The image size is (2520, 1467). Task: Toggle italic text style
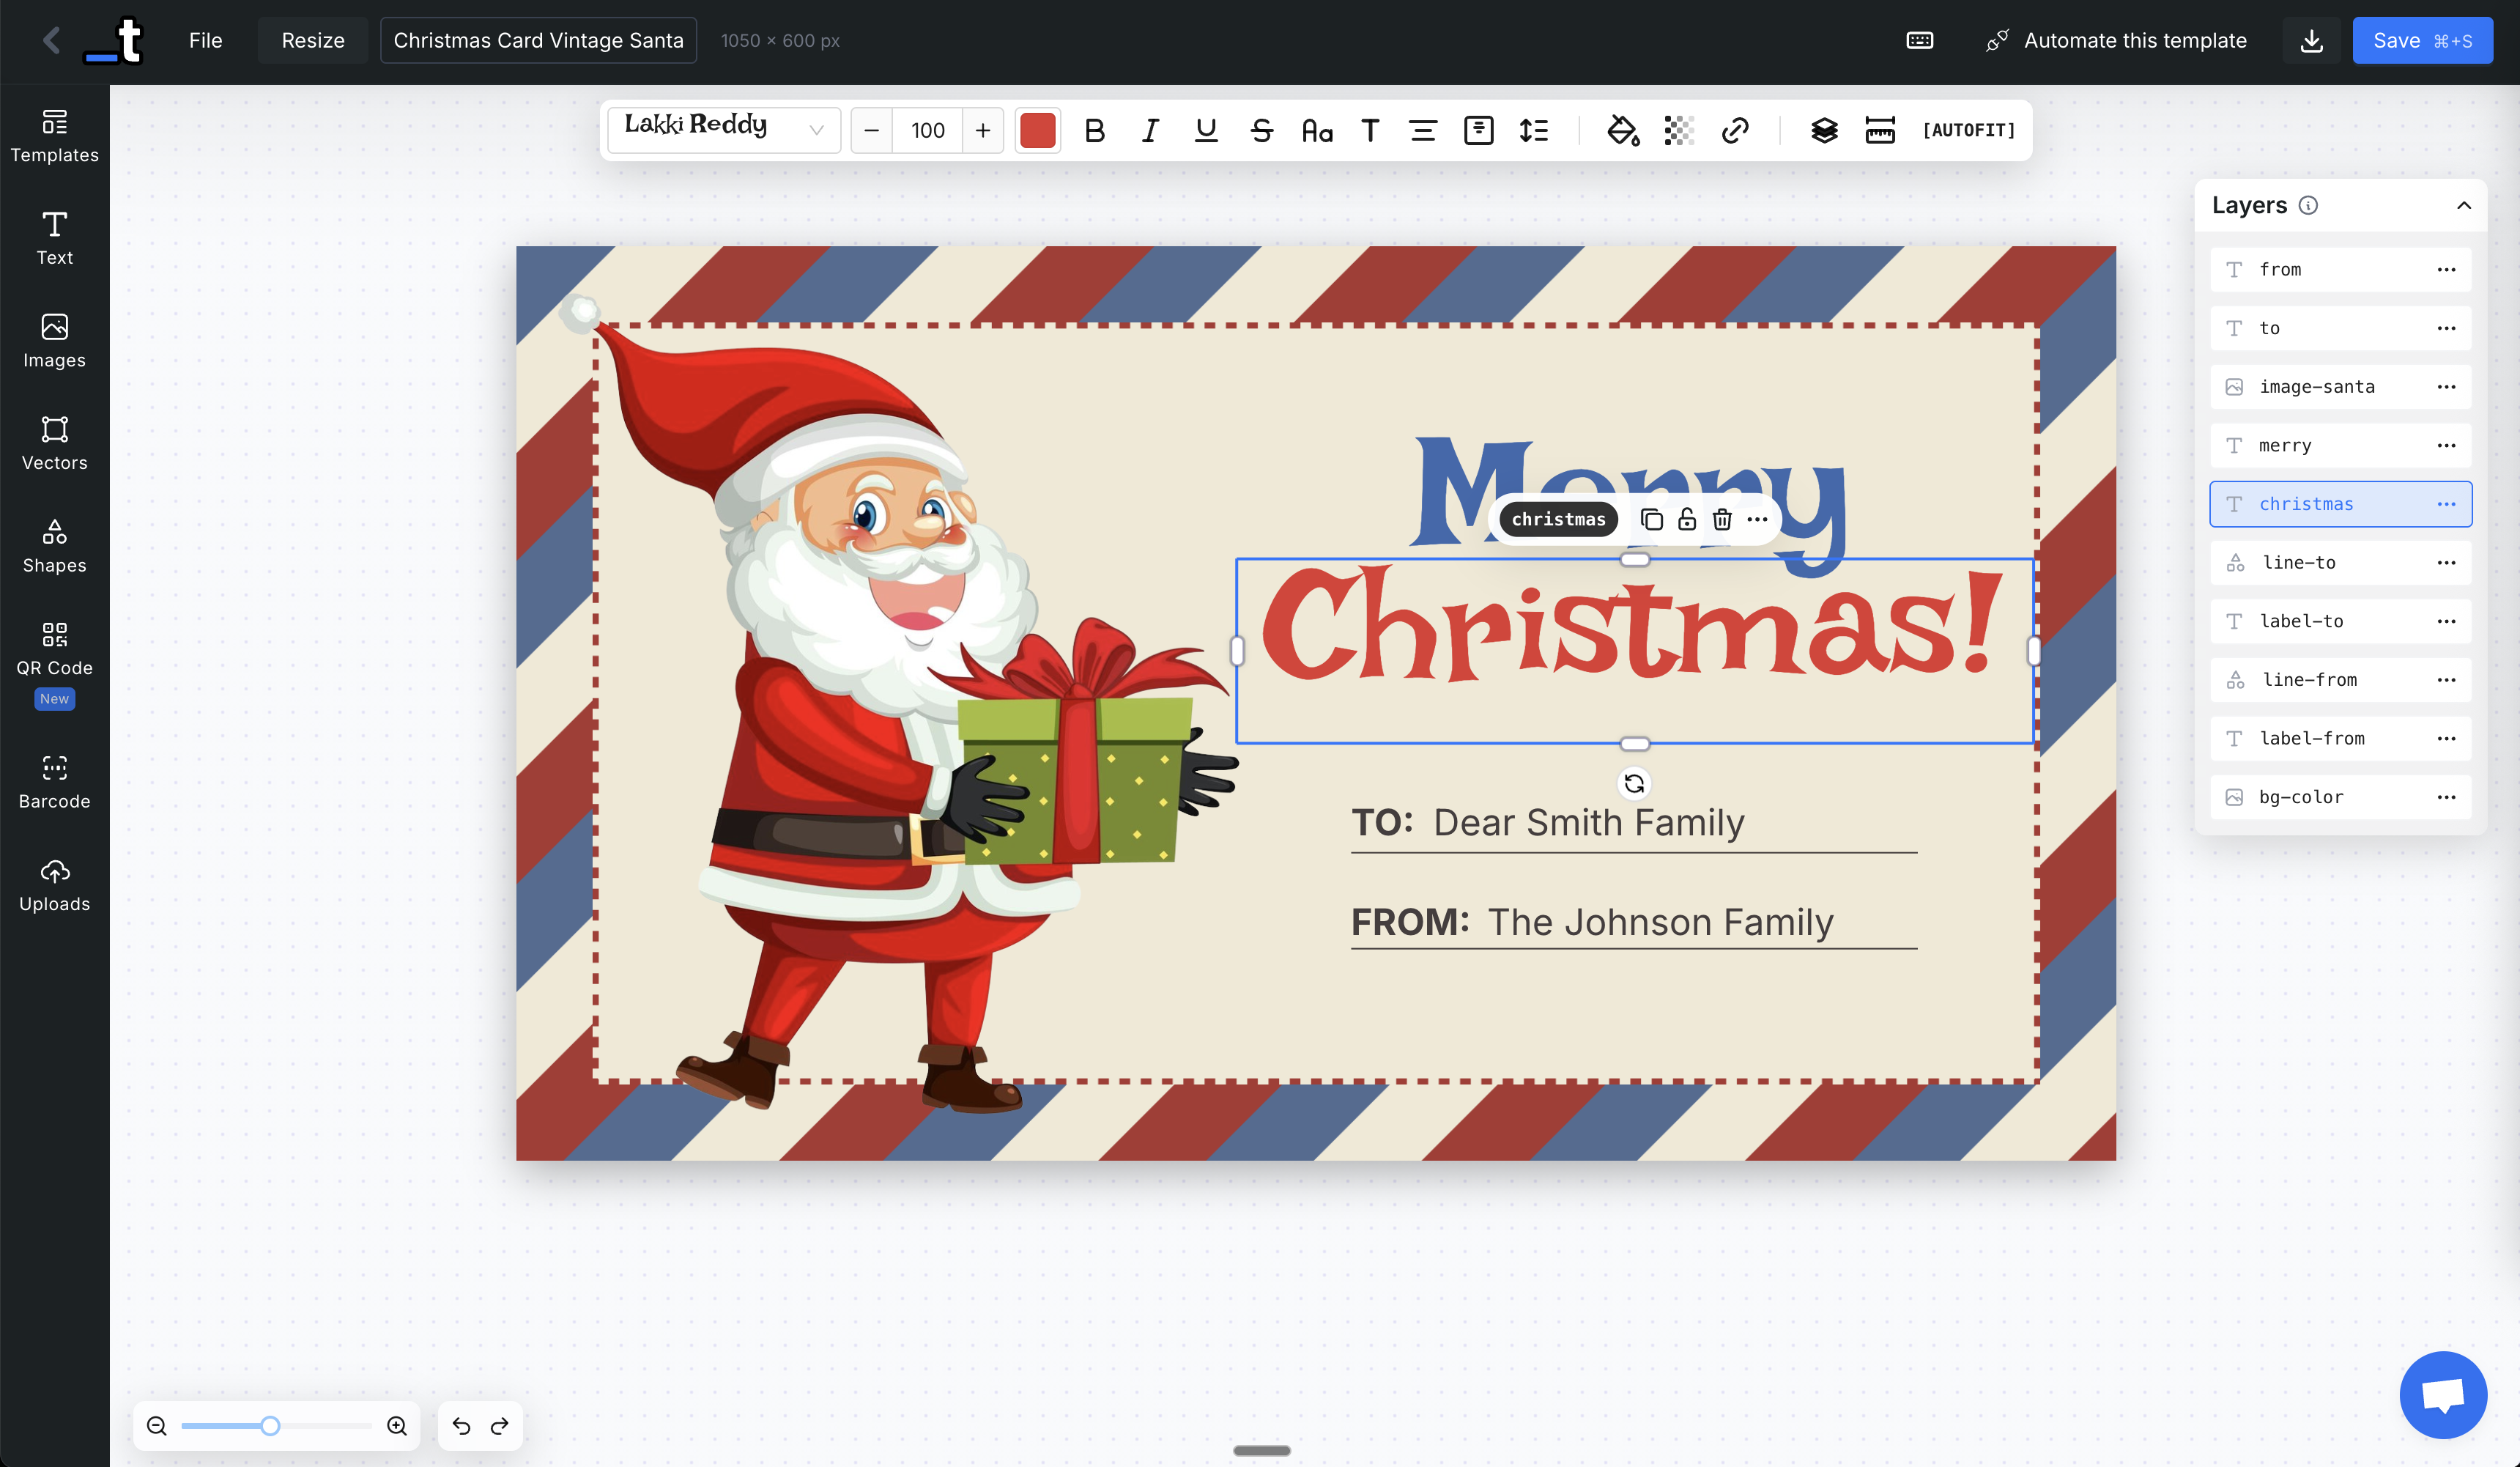click(x=1150, y=131)
